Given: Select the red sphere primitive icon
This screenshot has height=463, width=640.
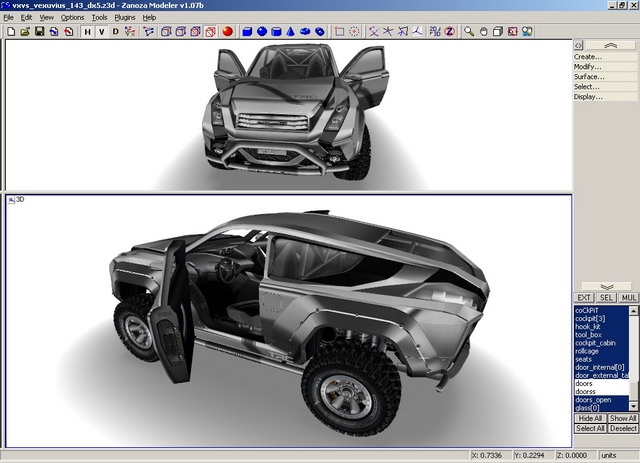Looking at the screenshot, I should (228, 31).
